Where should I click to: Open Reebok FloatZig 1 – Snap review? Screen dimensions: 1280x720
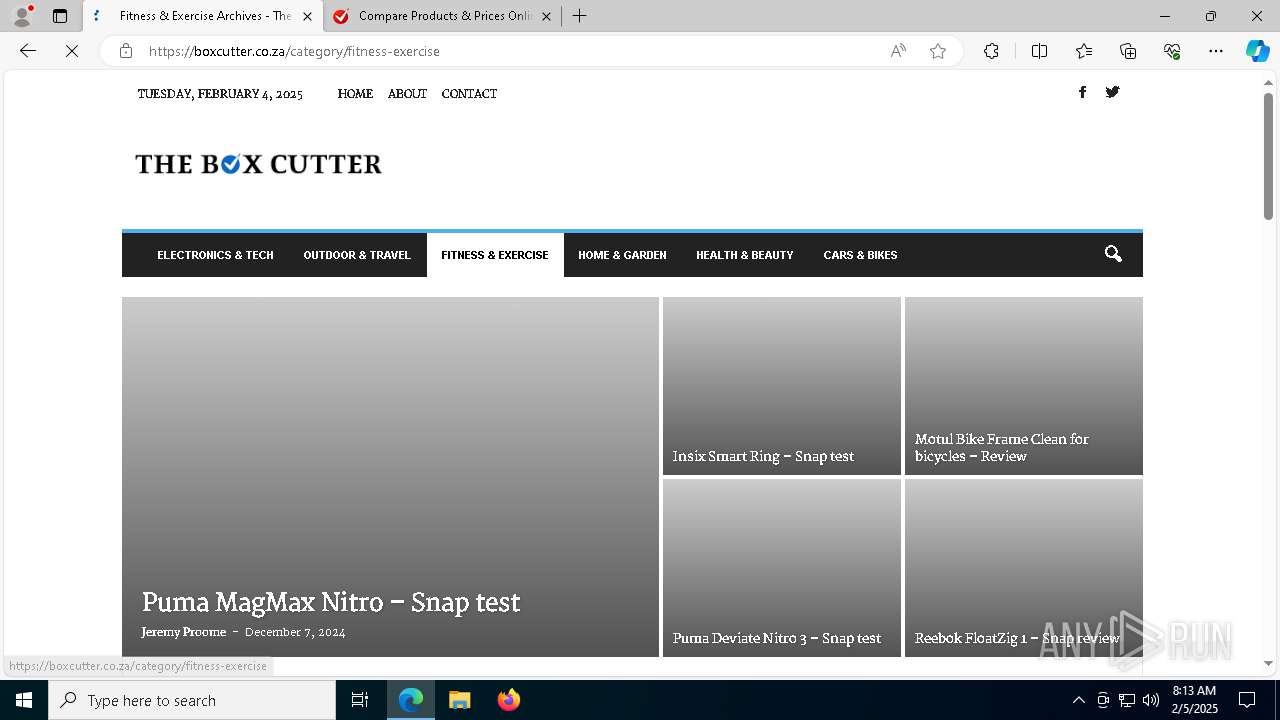pyautogui.click(x=1017, y=638)
